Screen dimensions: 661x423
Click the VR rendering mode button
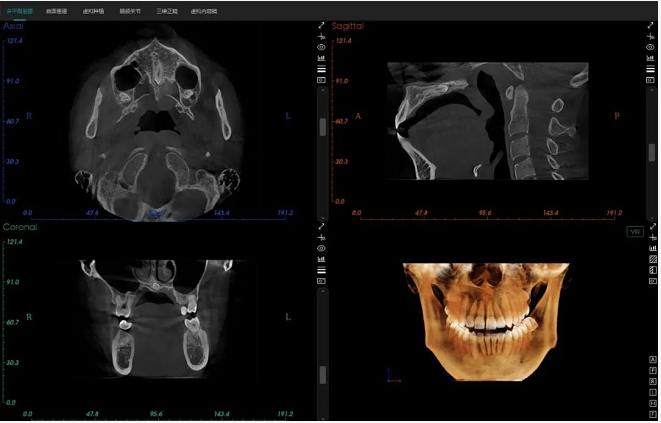[633, 231]
